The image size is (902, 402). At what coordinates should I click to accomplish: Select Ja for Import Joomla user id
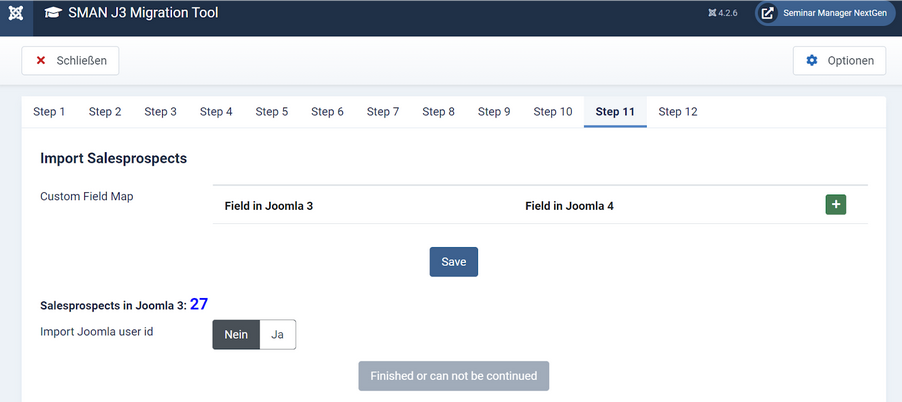click(x=277, y=335)
